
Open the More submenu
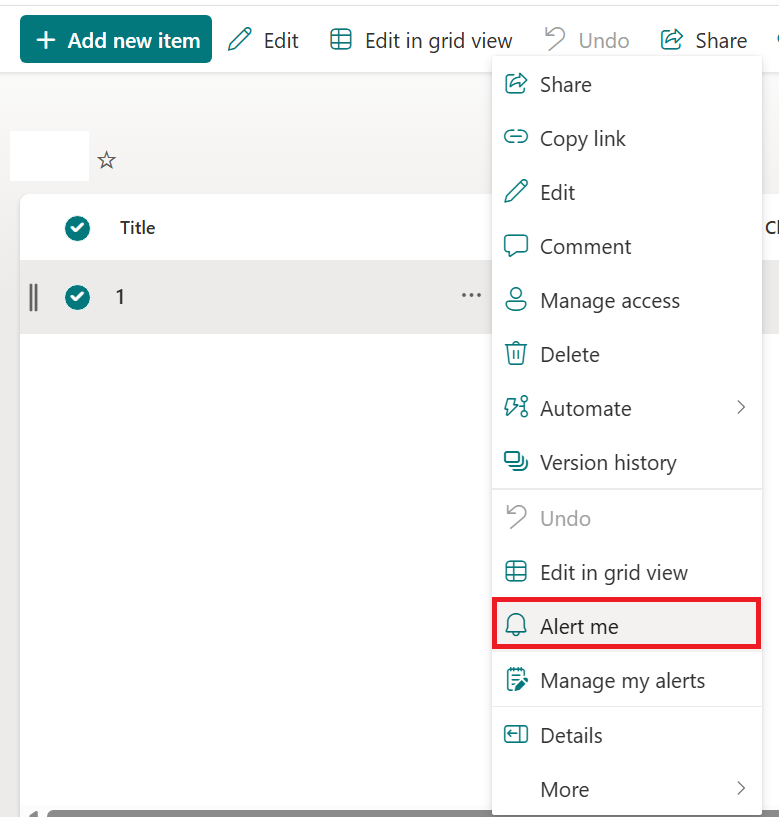pyautogui.click(x=627, y=789)
